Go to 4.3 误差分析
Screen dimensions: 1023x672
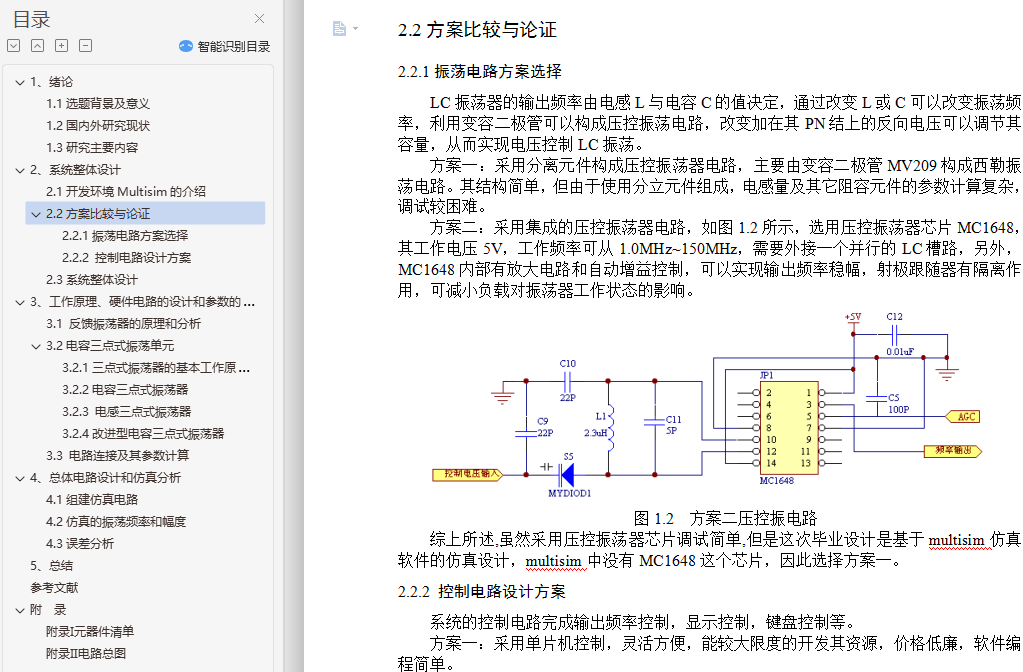[80, 543]
